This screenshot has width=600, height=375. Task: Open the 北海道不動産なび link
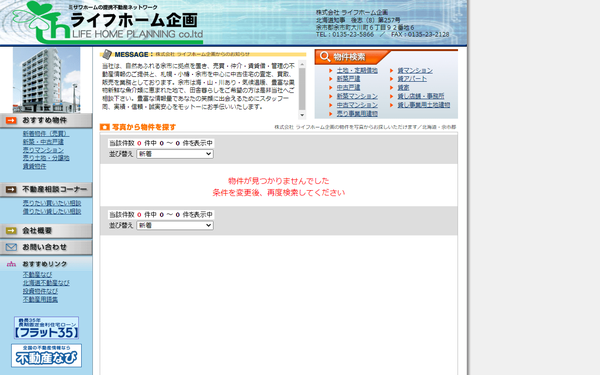pyautogui.click(x=46, y=283)
